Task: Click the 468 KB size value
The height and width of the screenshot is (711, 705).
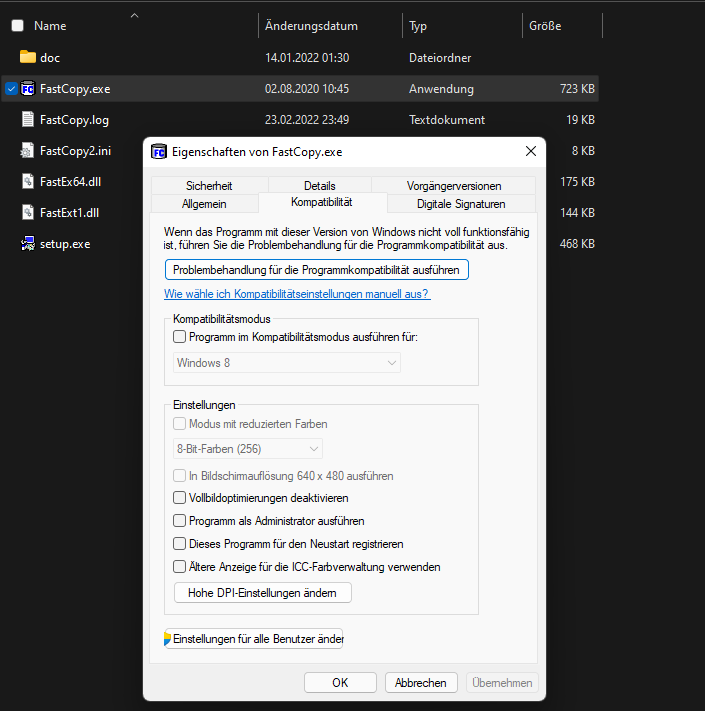Action: (x=577, y=243)
